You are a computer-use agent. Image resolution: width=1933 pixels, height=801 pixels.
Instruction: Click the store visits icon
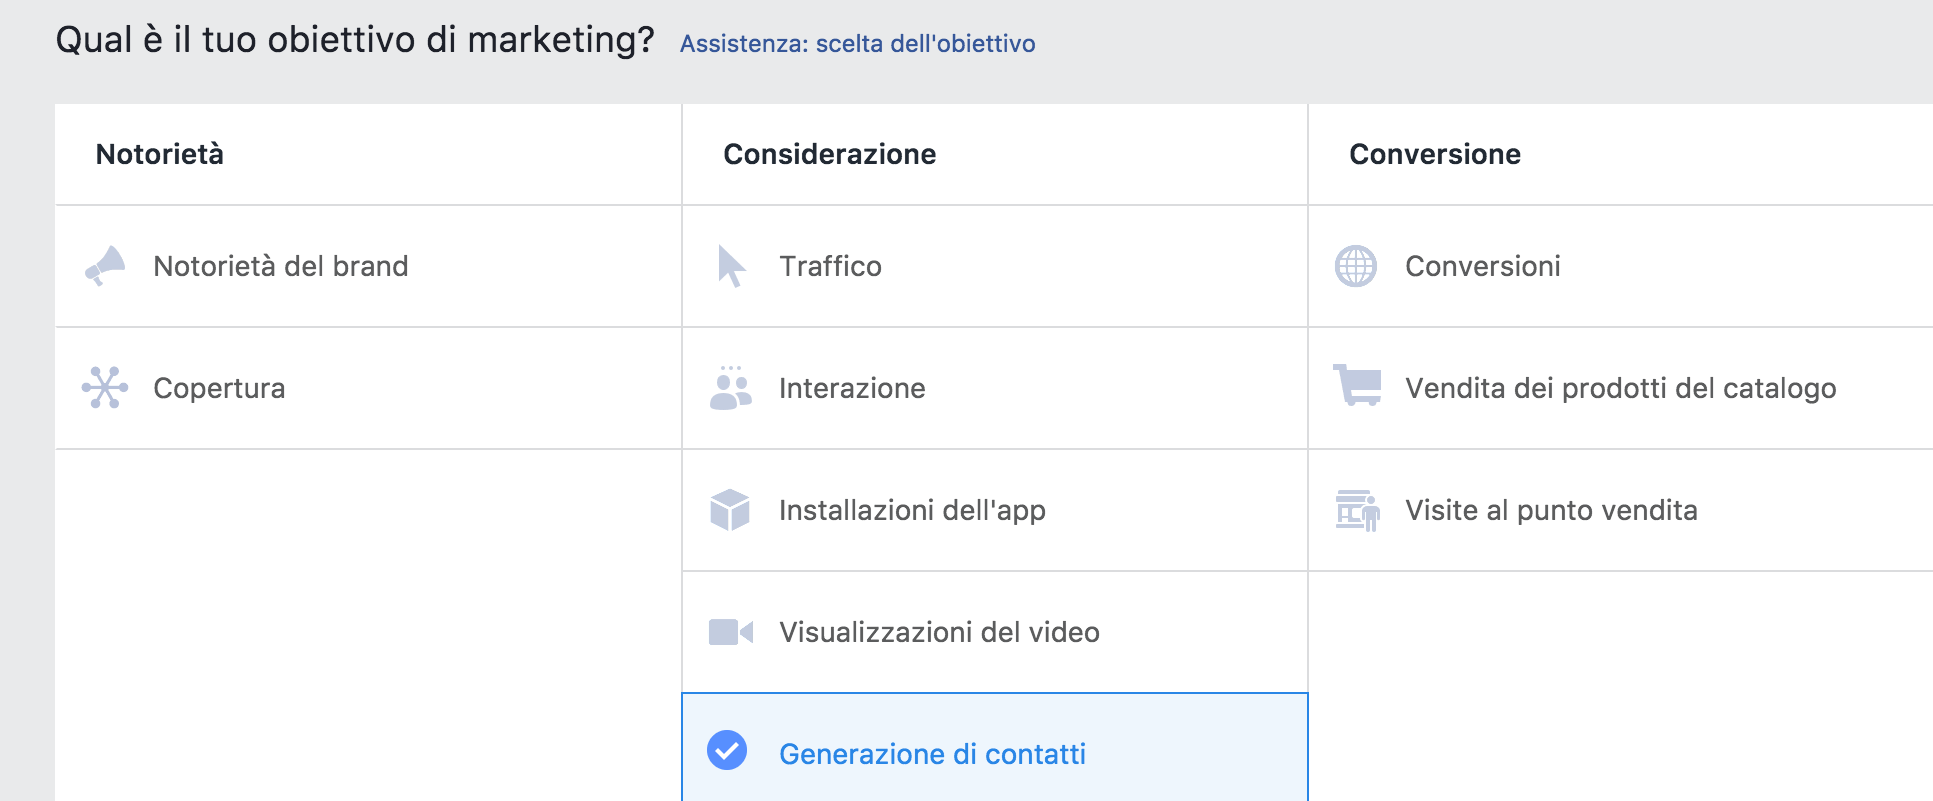click(x=1357, y=510)
